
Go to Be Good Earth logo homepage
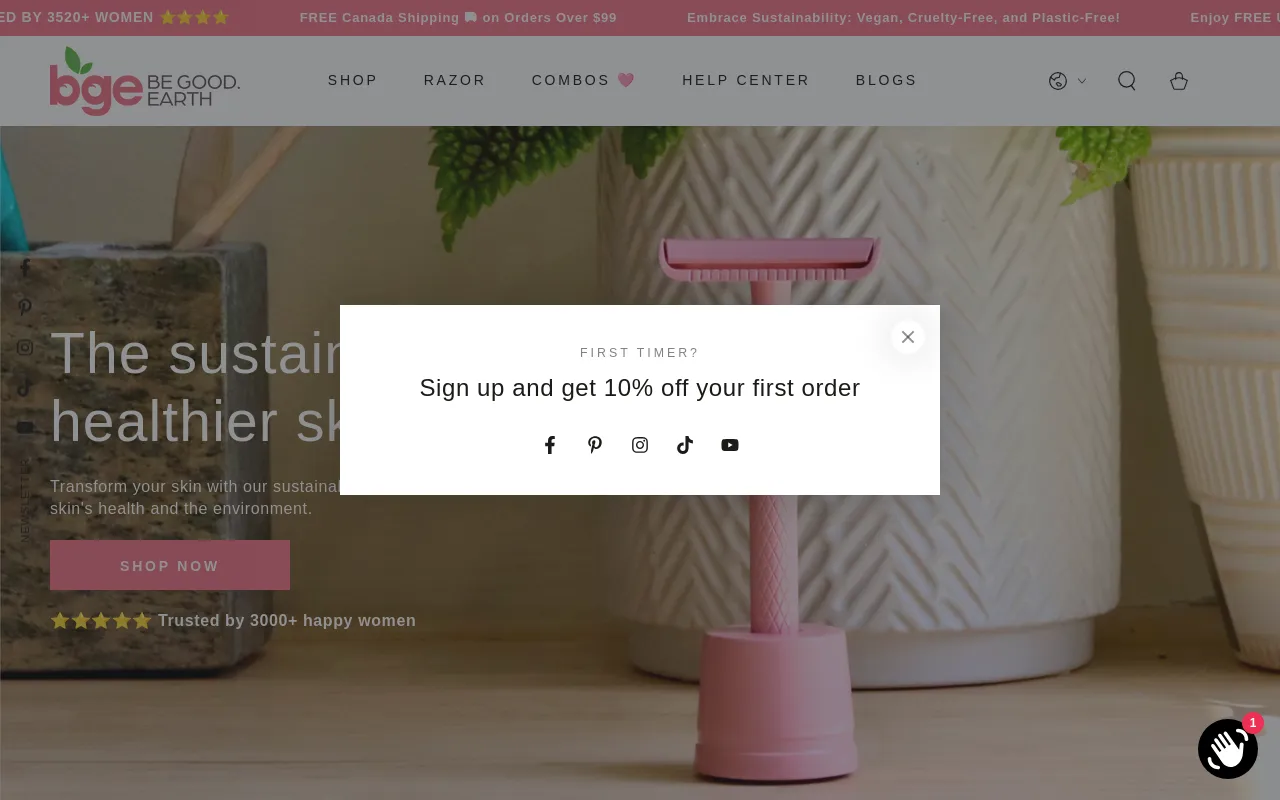tap(145, 81)
